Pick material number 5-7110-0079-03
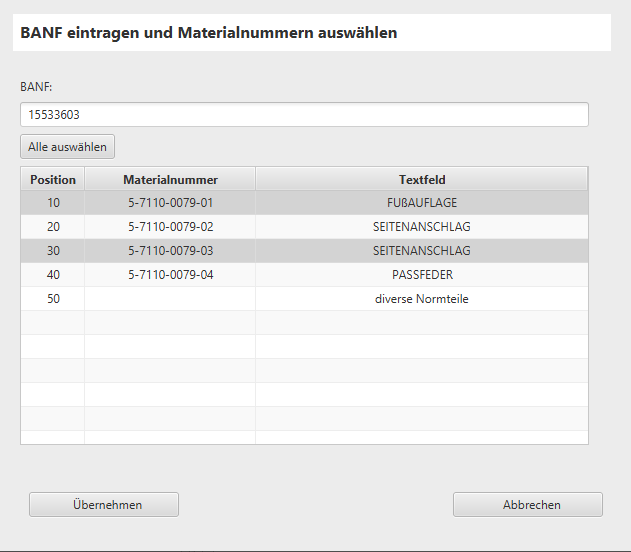The image size is (631, 552). point(170,251)
